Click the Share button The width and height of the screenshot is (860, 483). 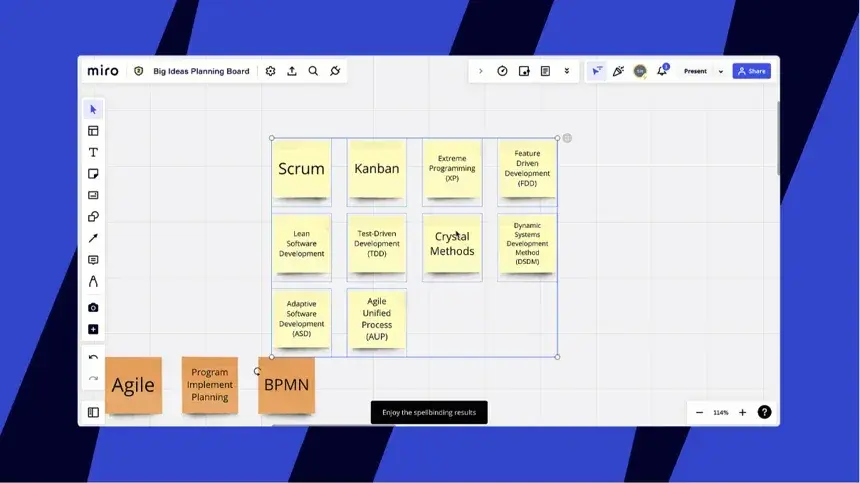[751, 71]
